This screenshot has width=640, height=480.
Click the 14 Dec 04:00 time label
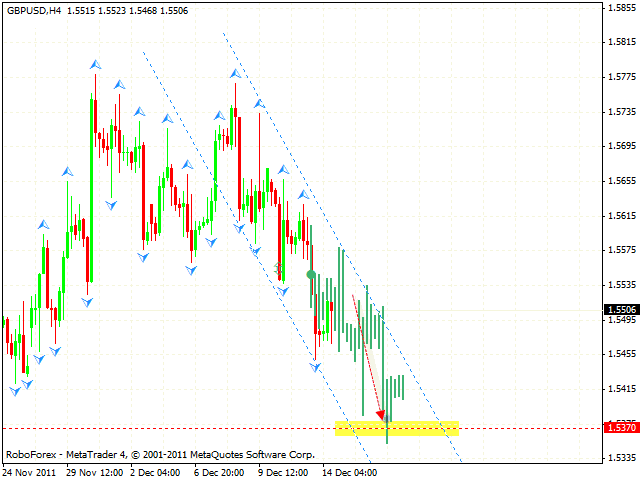350,473
